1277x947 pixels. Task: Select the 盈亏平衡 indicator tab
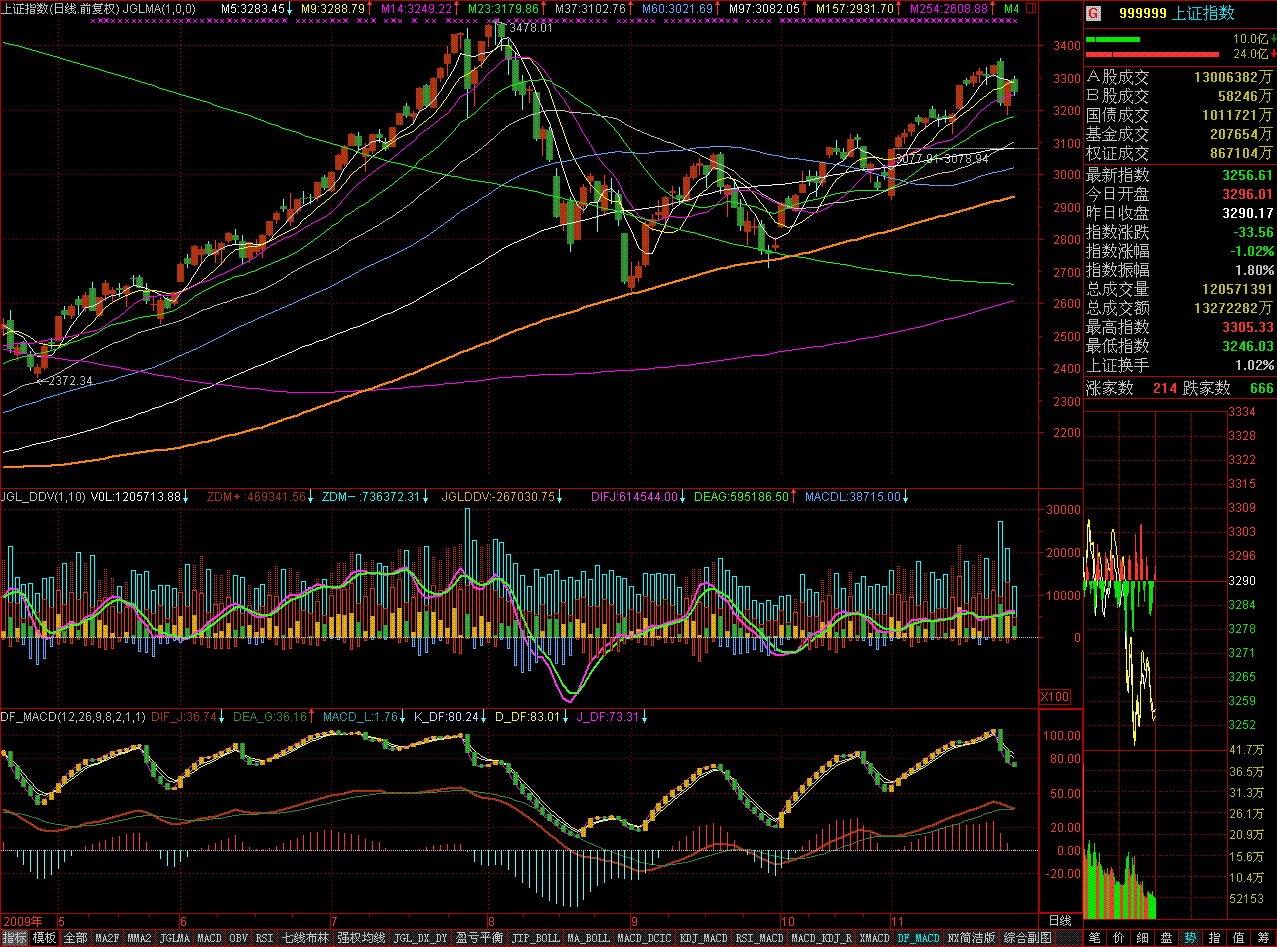[479, 938]
